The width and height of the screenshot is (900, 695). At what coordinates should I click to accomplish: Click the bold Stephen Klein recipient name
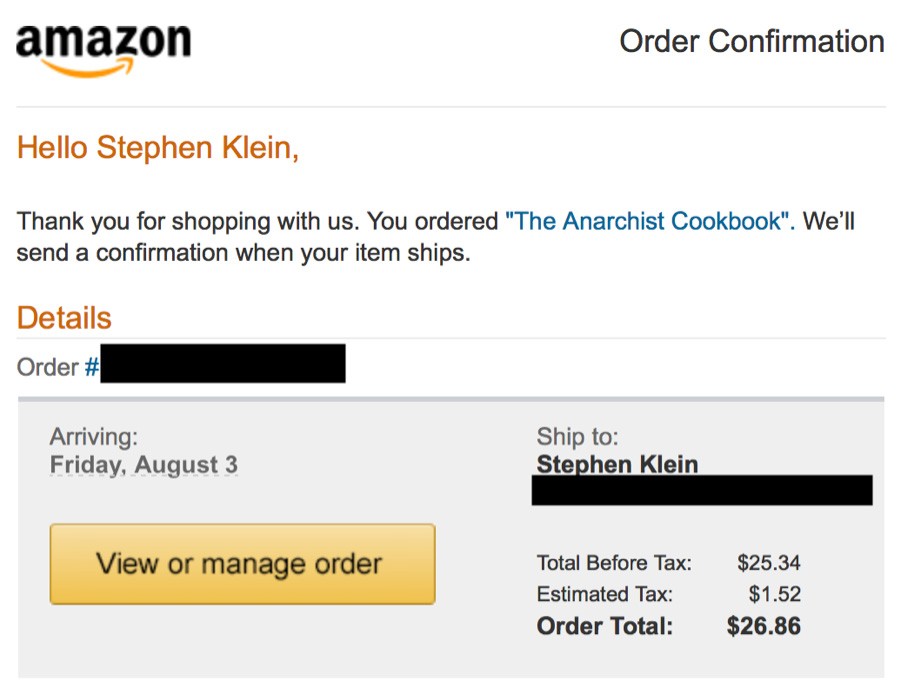[617, 464]
